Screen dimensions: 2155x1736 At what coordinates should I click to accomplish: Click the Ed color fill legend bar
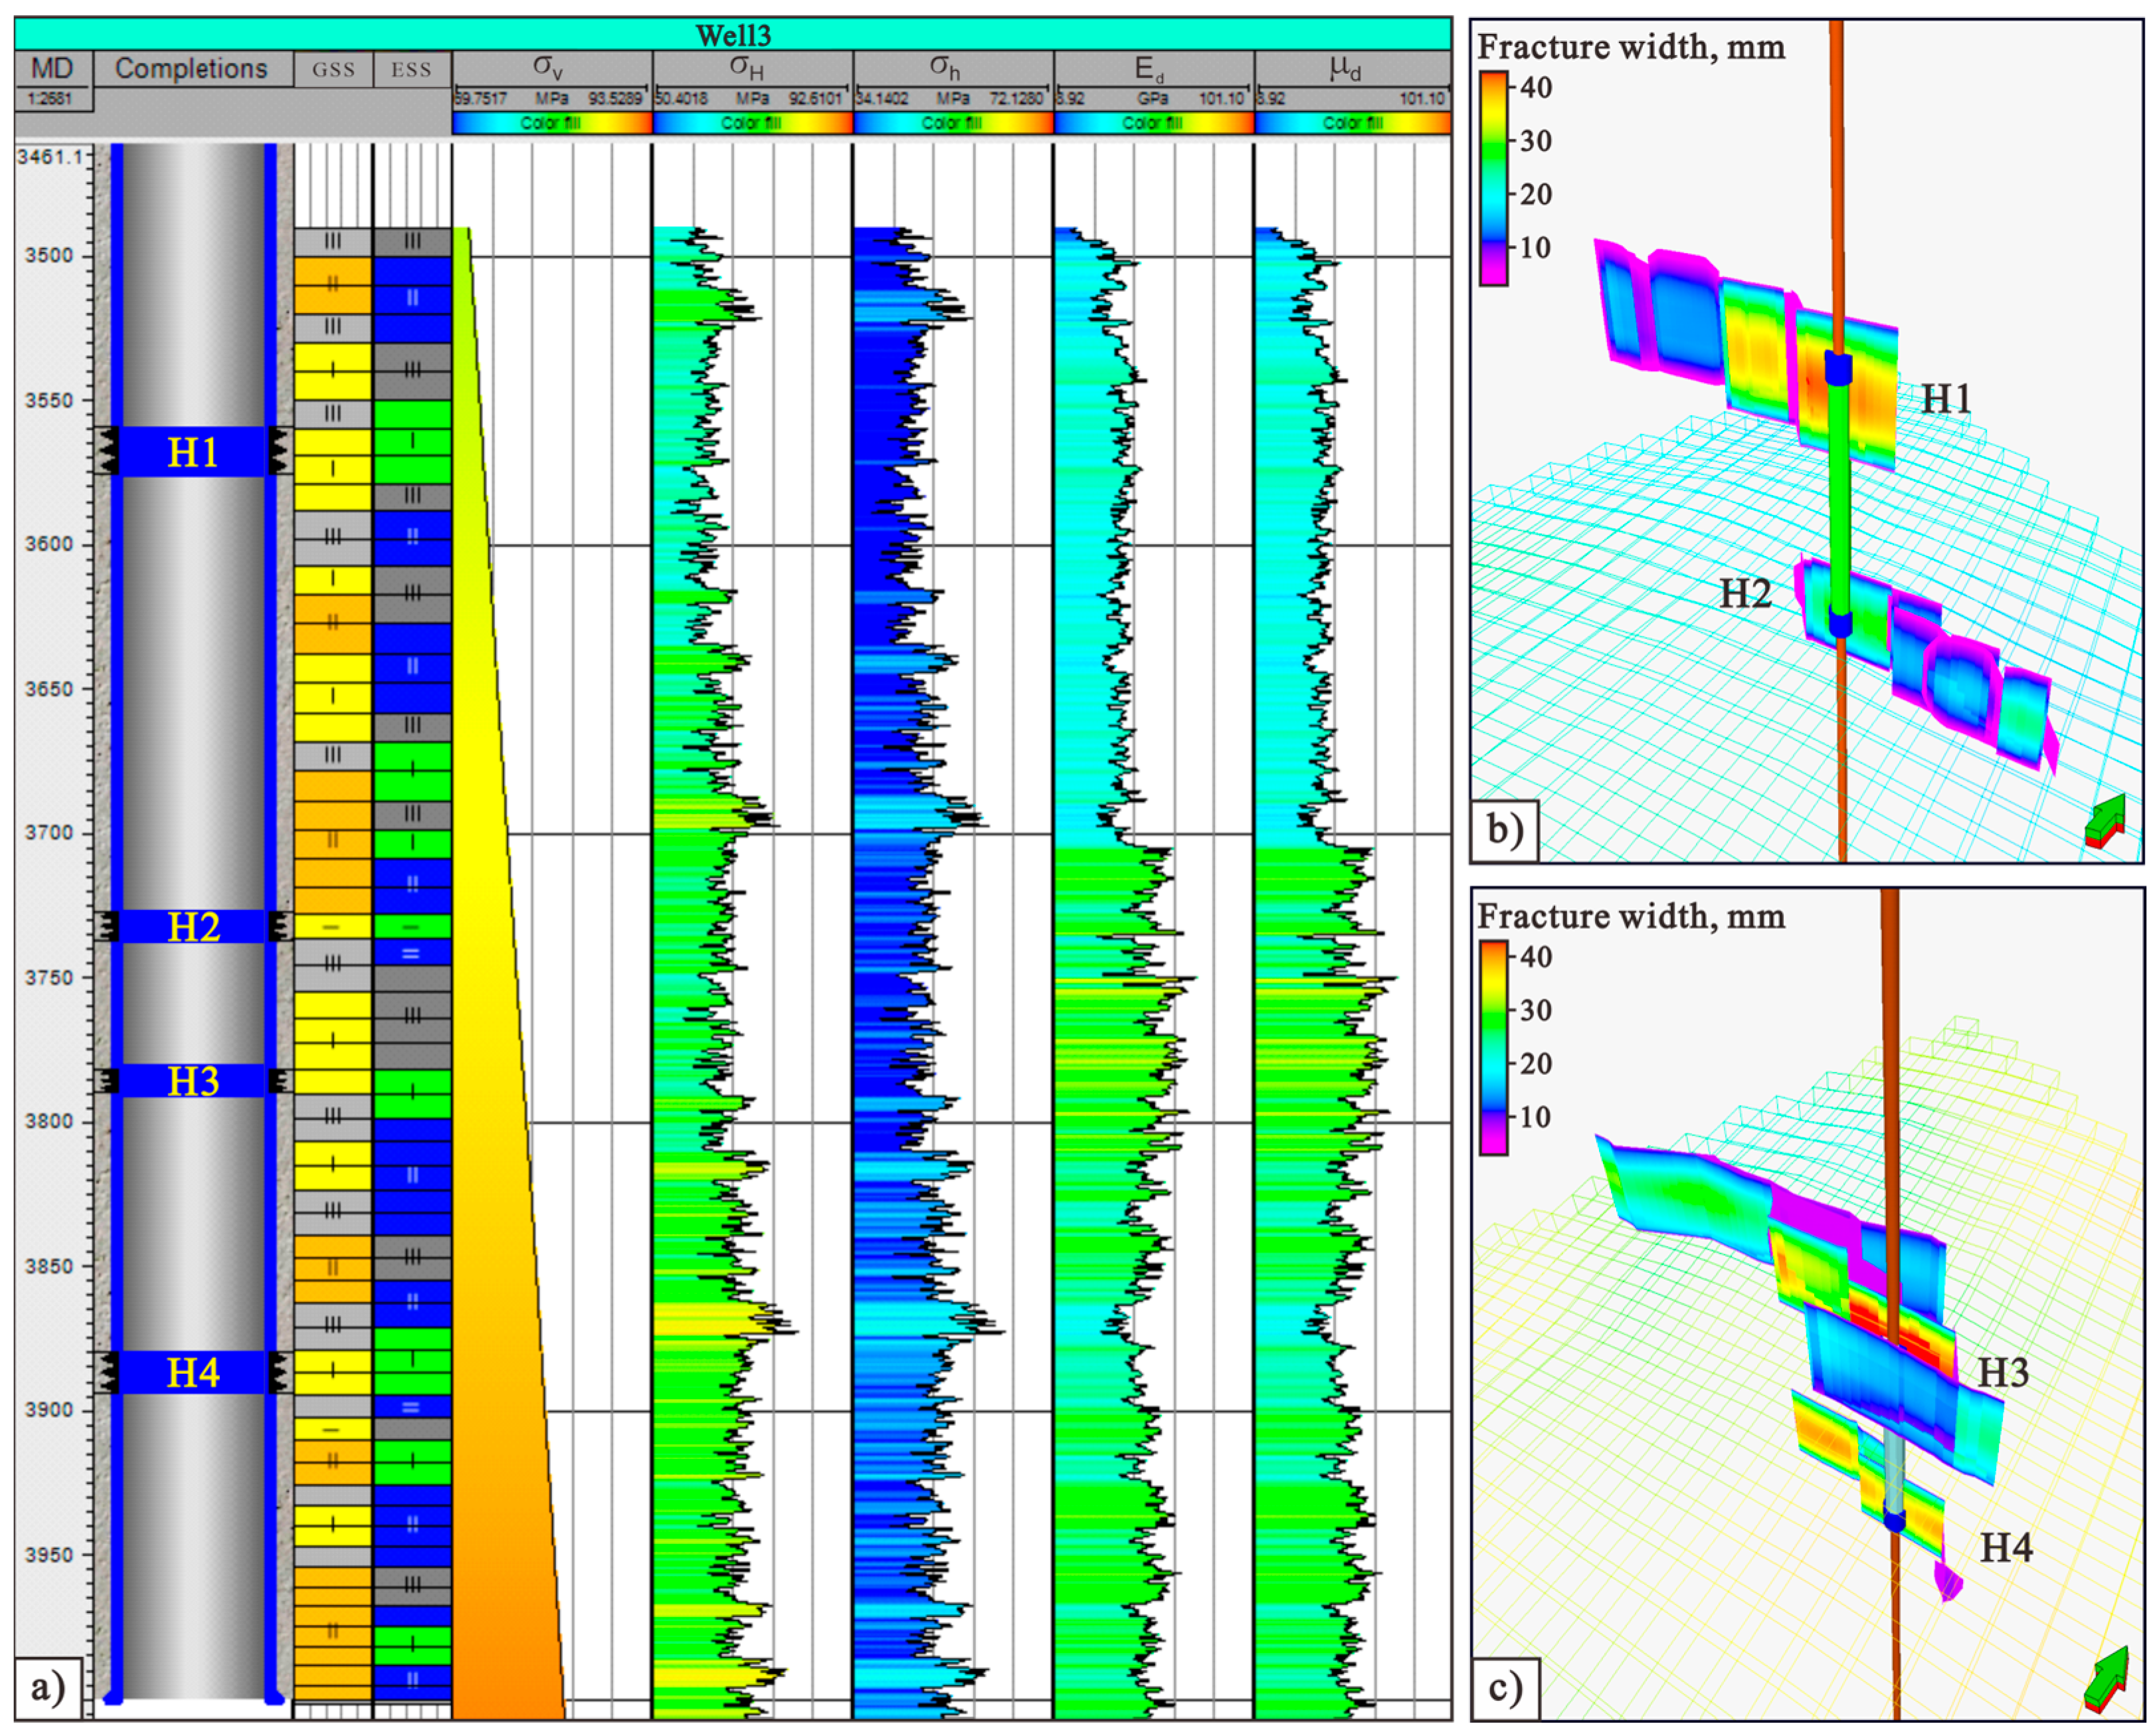(1153, 123)
